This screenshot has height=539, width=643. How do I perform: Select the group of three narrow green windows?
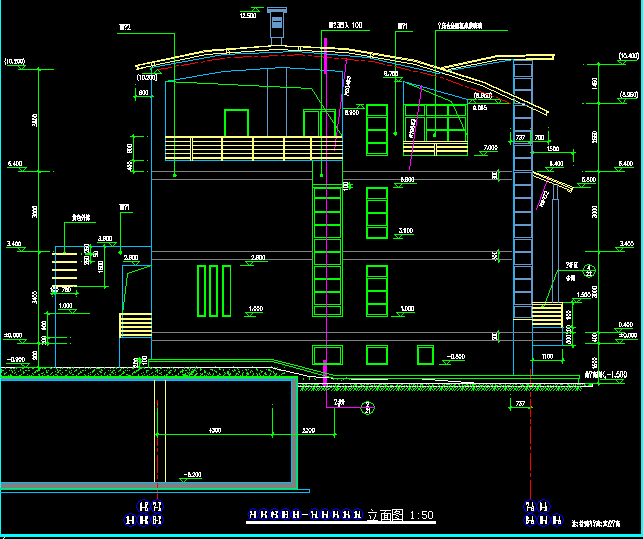tap(215, 290)
